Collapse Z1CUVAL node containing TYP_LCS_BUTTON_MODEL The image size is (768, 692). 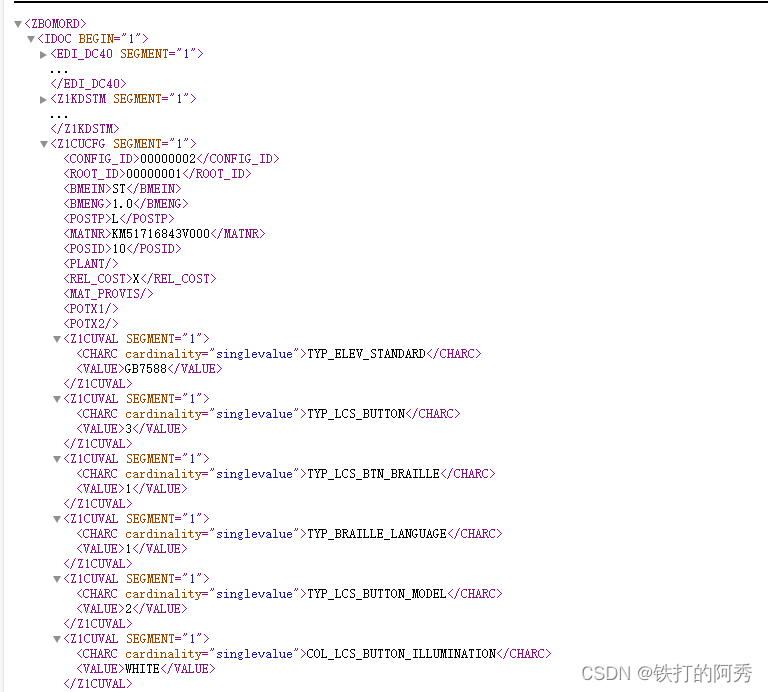point(57,579)
